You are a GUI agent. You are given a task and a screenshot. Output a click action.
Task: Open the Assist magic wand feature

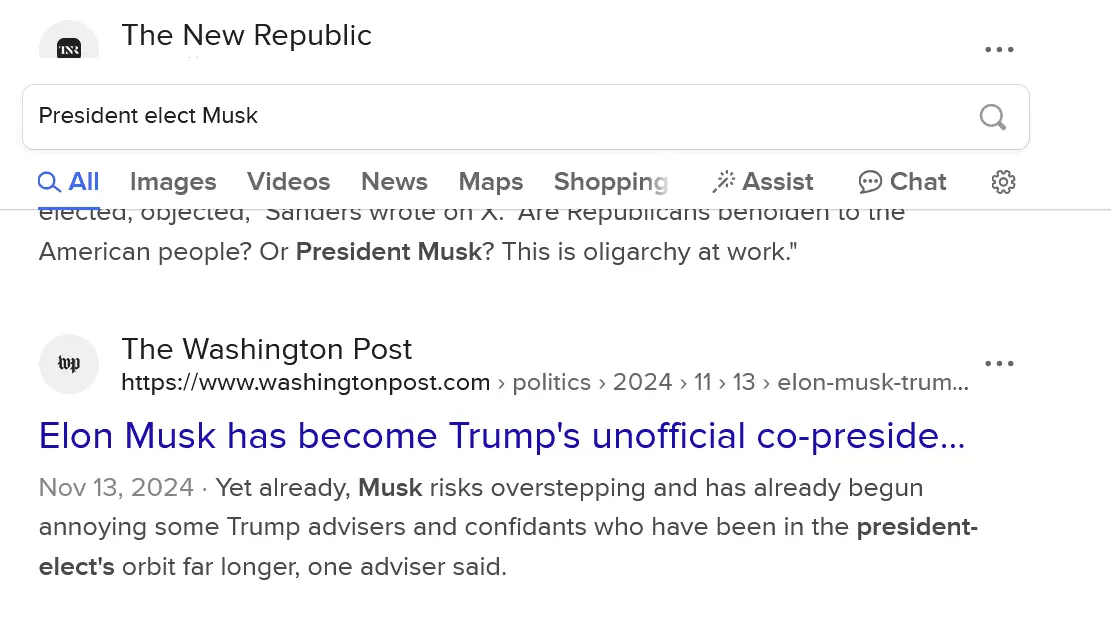[x=763, y=181]
